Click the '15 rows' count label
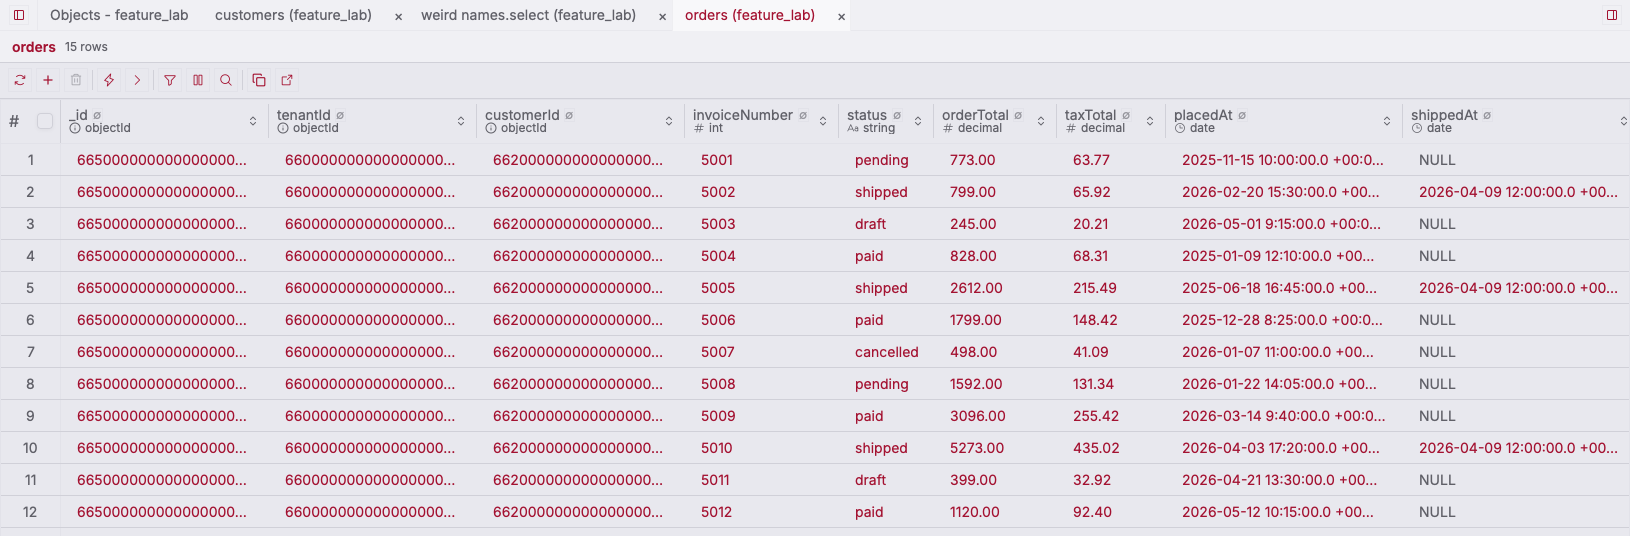This screenshot has width=1630, height=536. pos(86,47)
